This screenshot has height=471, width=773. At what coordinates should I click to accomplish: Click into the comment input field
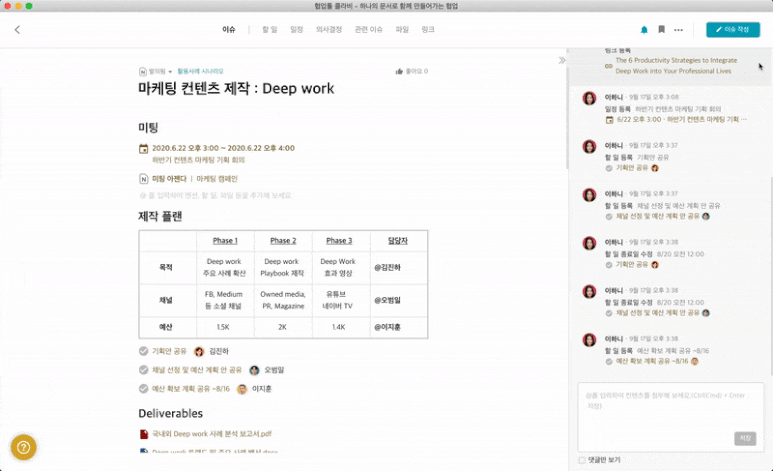coord(670,417)
